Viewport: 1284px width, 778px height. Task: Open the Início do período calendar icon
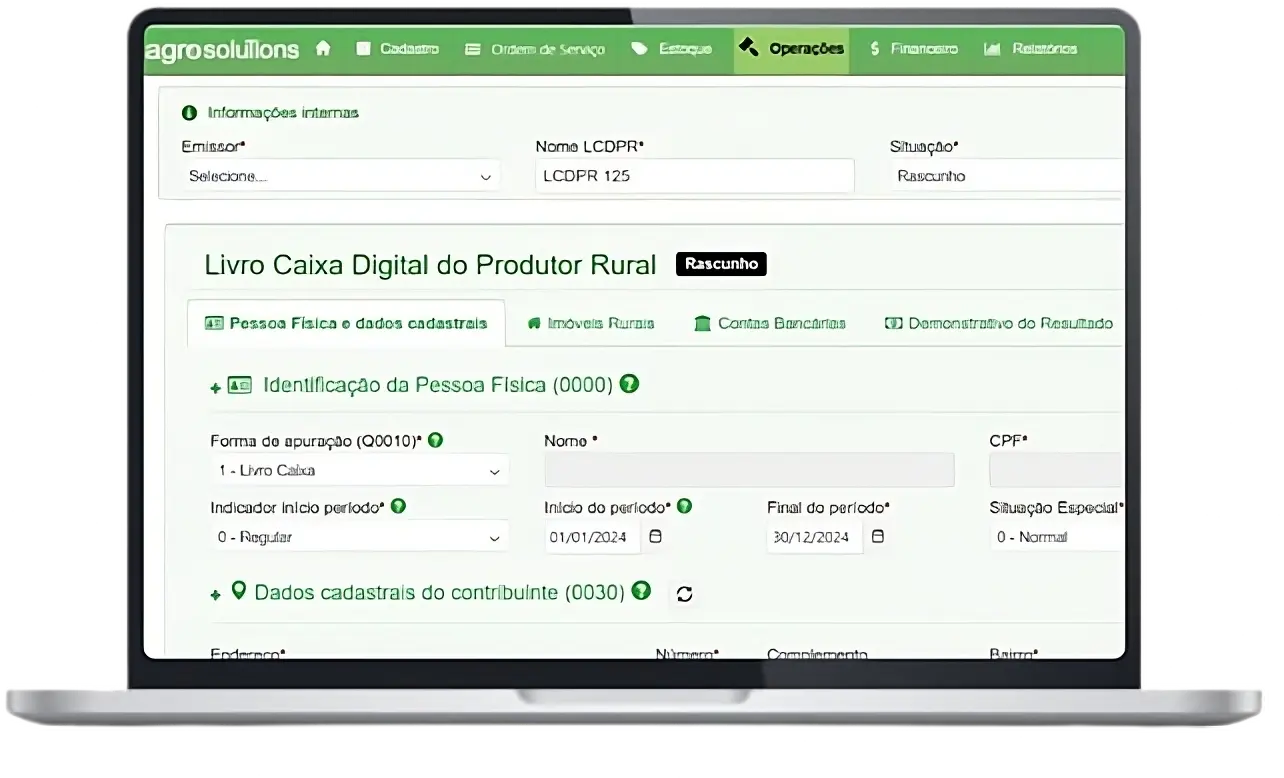(x=655, y=536)
